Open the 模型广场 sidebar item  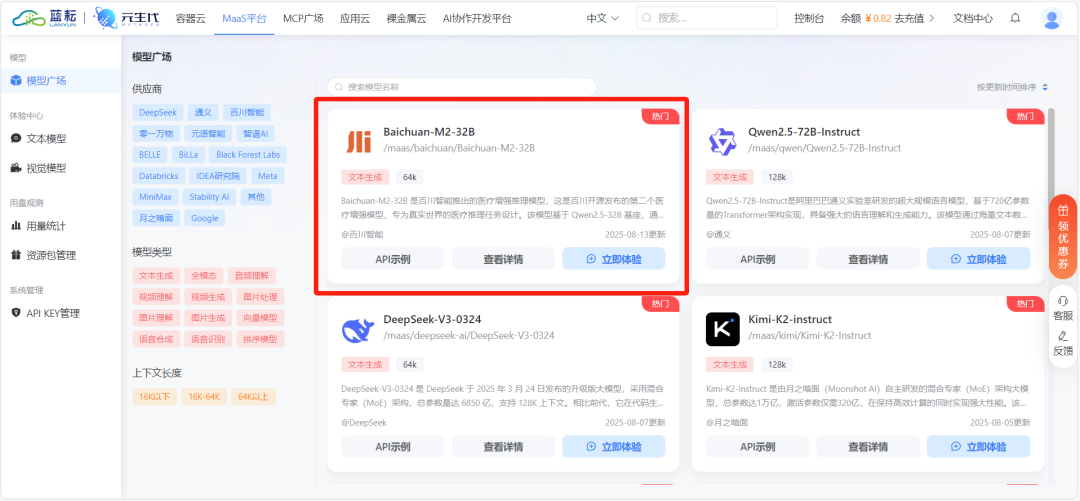click(61, 81)
